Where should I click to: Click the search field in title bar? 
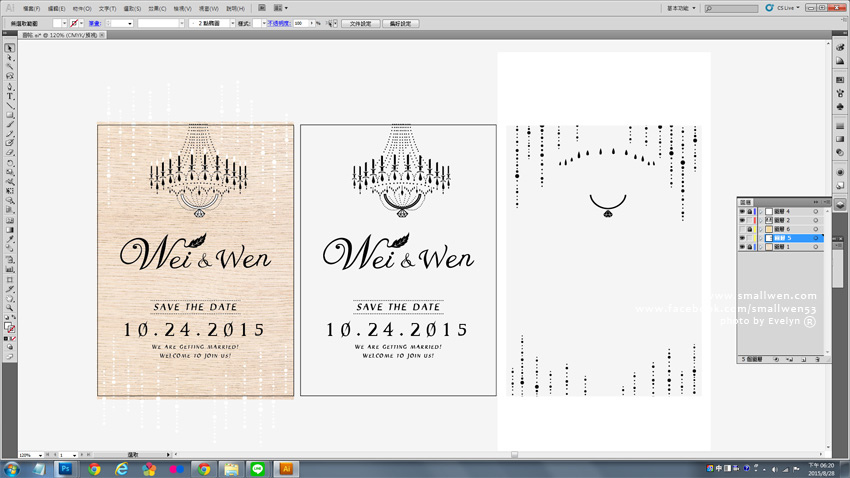pyautogui.click(x=731, y=8)
